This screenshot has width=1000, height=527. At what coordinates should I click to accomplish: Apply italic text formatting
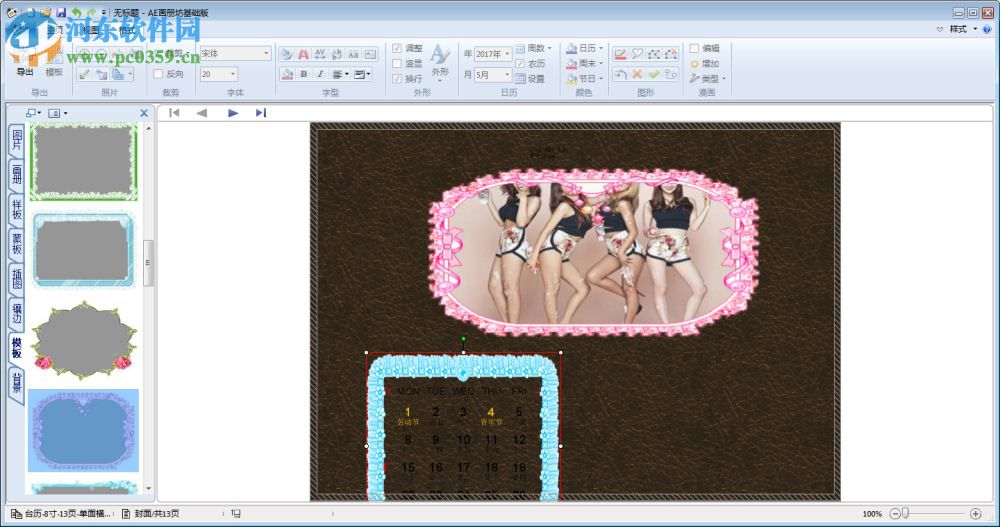click(x=320, y=74)
